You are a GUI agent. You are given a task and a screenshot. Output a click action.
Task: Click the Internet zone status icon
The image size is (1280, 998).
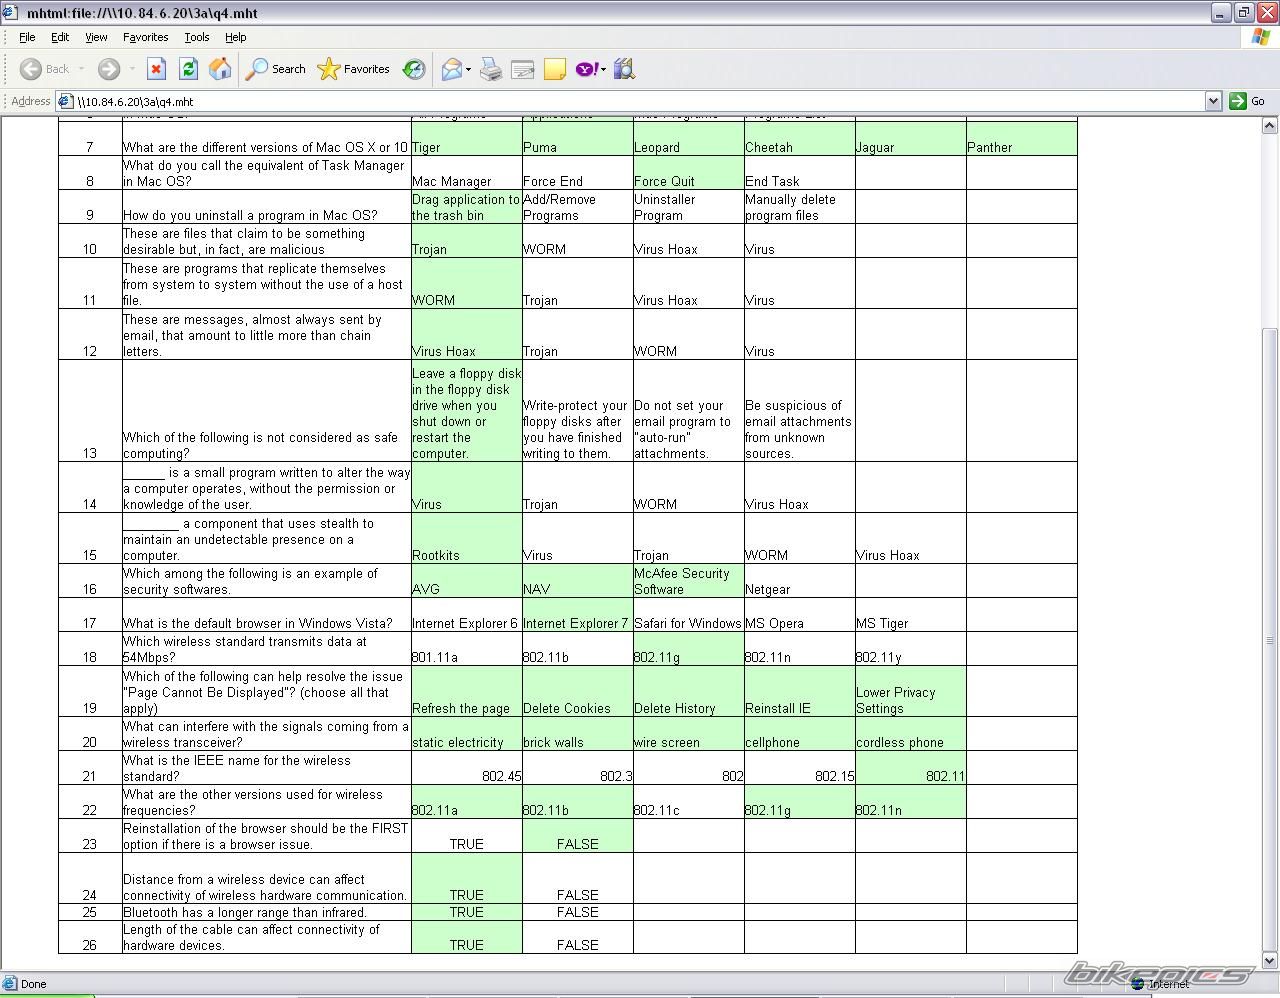(1137, 984)
